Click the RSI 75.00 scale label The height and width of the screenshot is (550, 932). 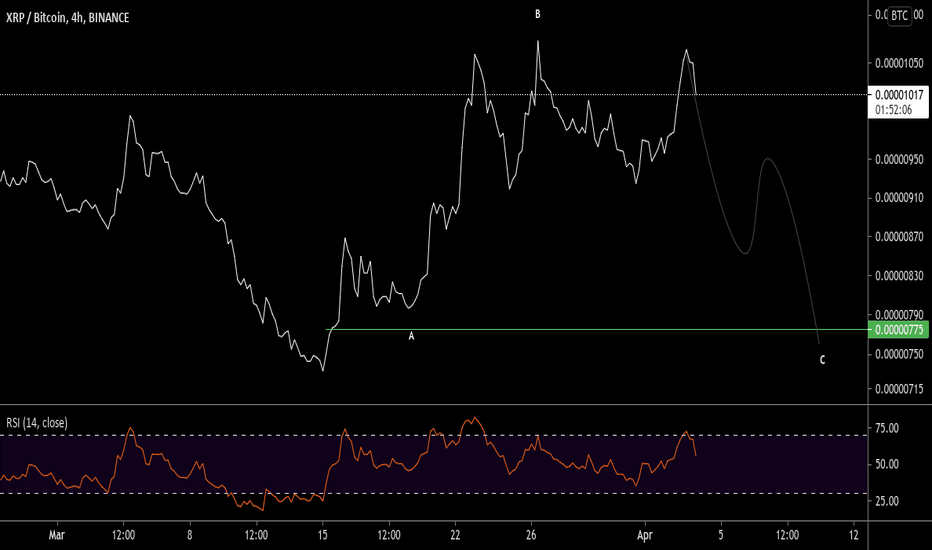click(x=887, y=428)
